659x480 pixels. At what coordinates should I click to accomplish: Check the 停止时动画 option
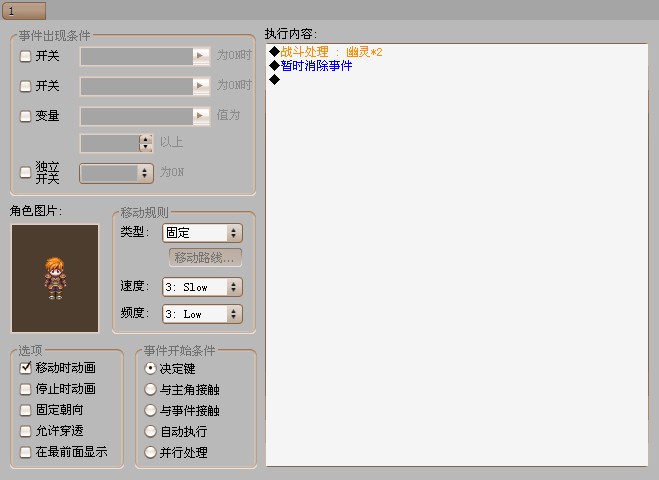click(x=26, y=389)
